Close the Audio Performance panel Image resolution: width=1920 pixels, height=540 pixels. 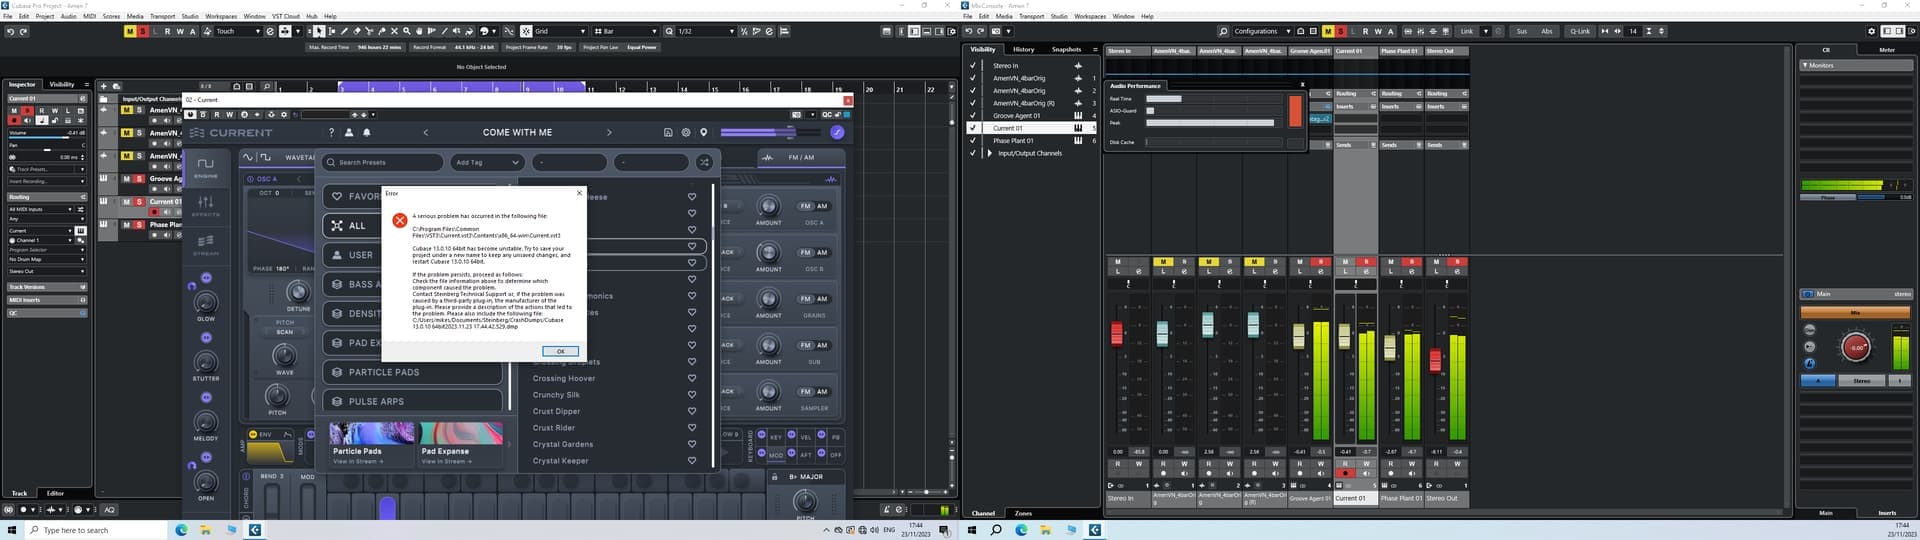pos(1302,85)
